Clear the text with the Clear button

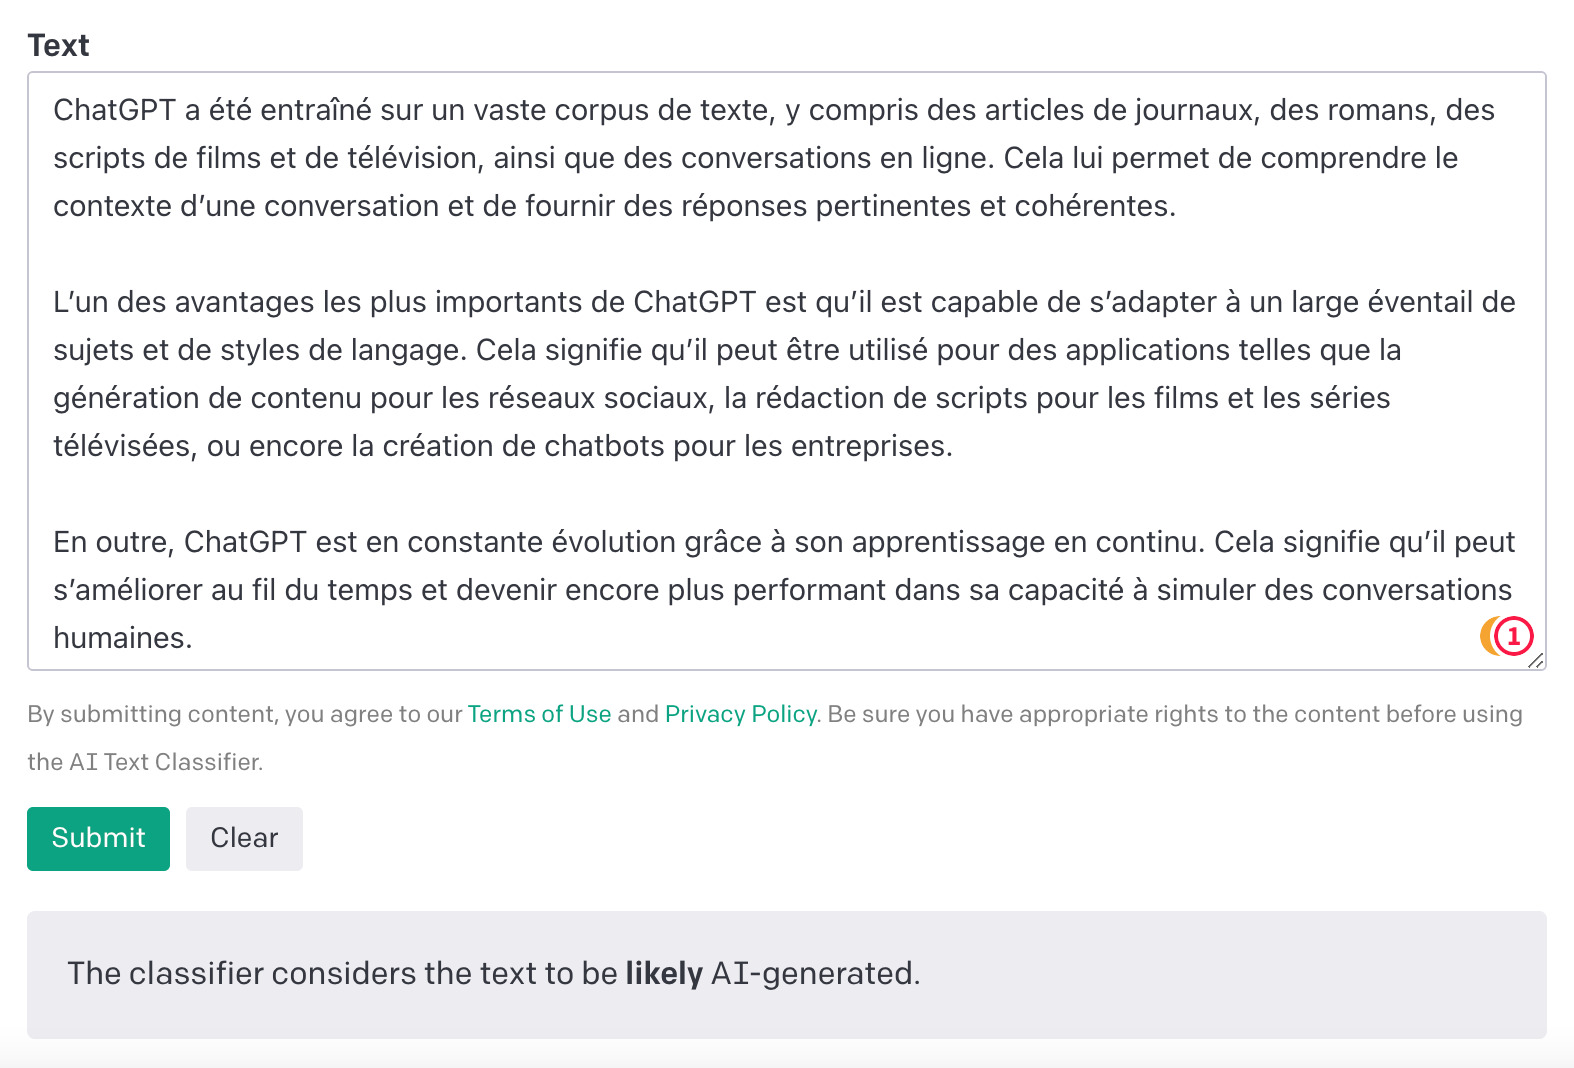tap(244, 838)
